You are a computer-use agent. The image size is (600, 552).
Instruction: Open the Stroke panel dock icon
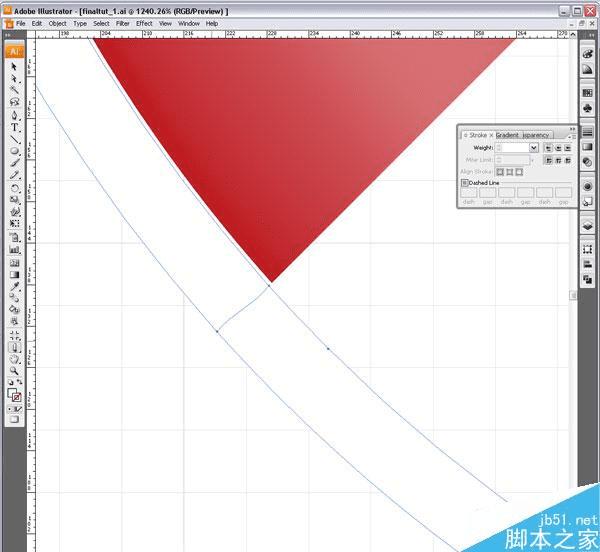(x=587, y=132)
